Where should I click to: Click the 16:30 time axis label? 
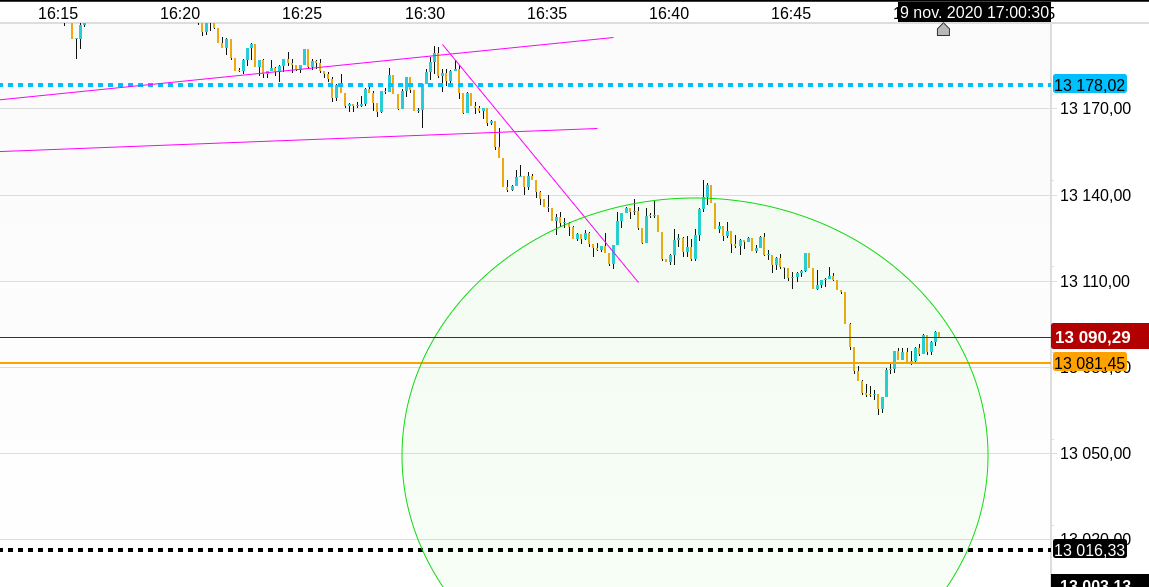[424, 13]
